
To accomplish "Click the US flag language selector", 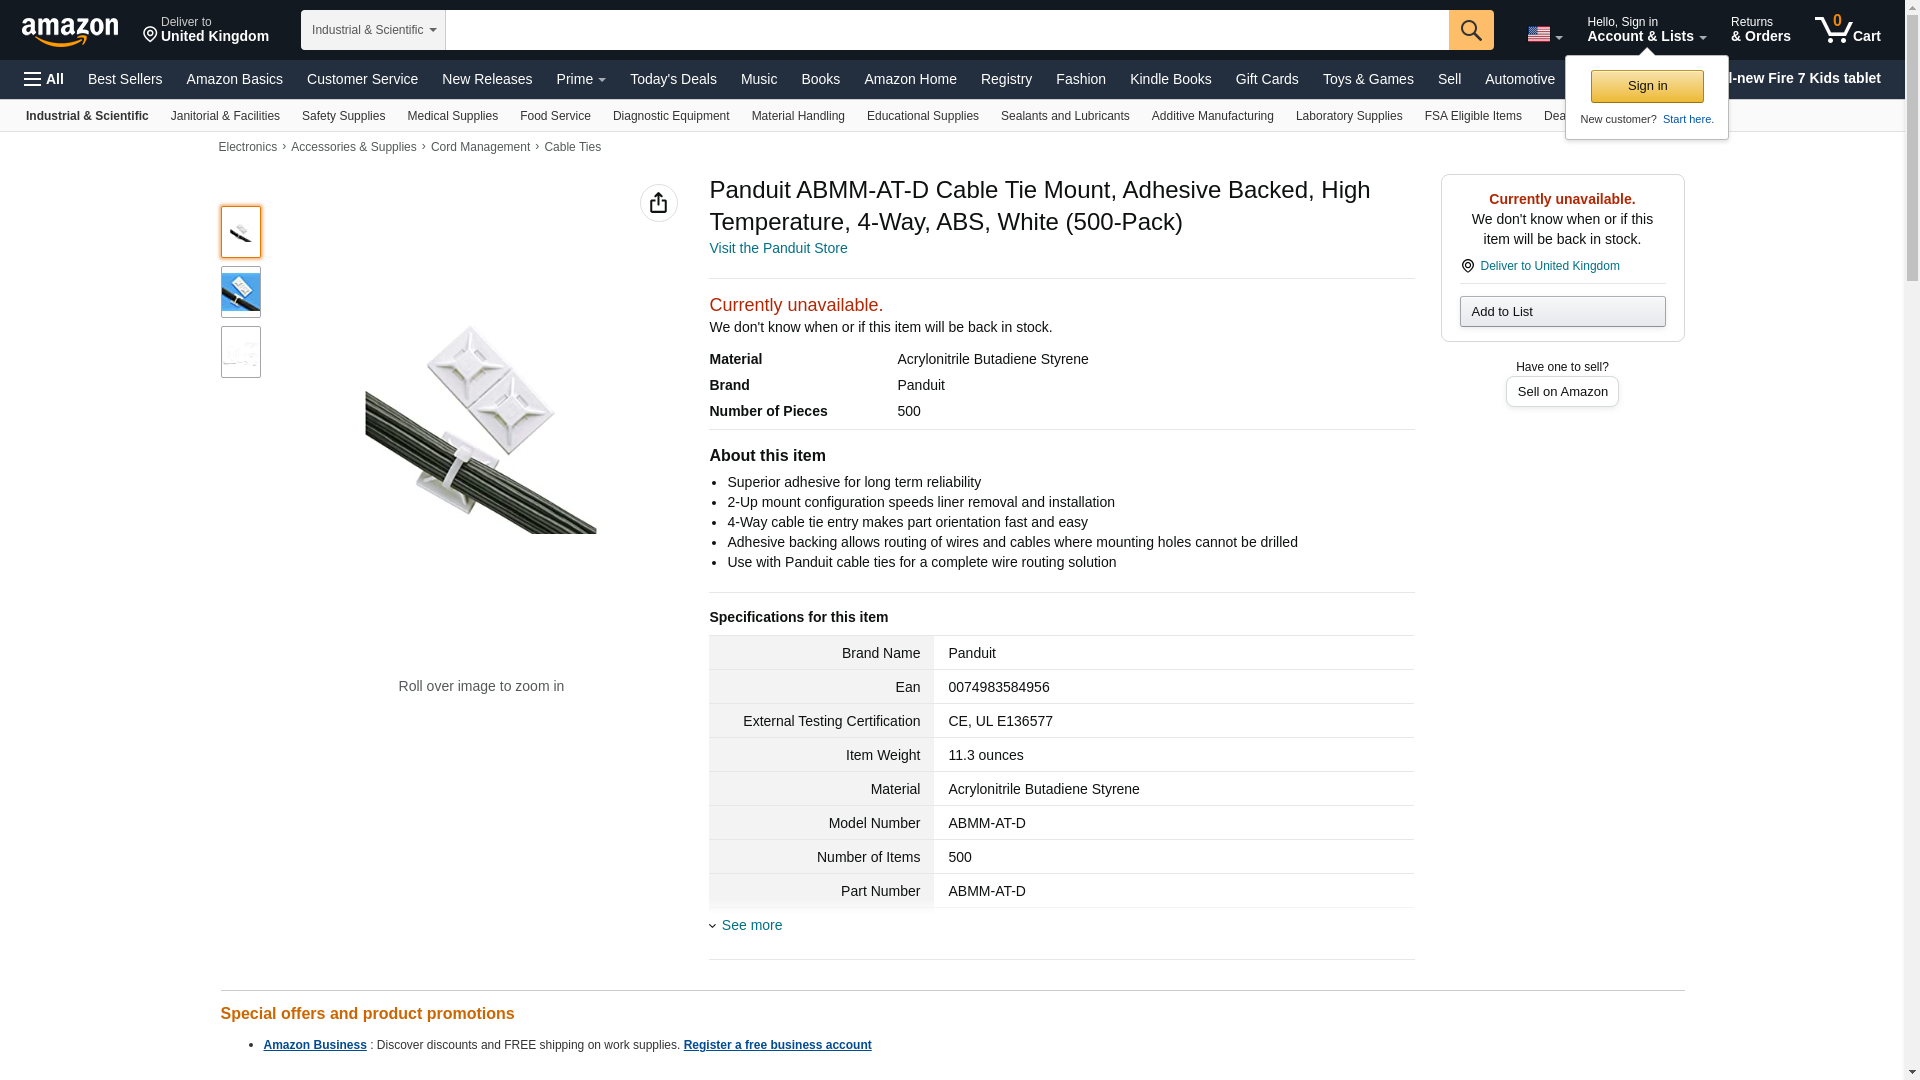I will click(x=1543, y=34).
